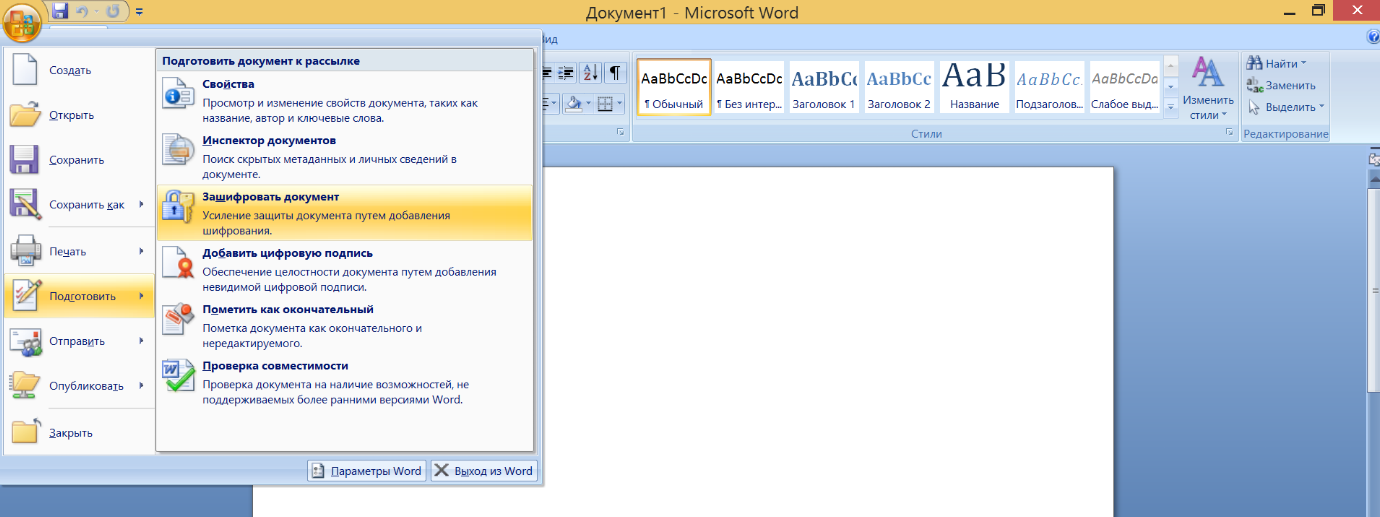Open Свойства document properties
This screenshot has width=1380, height=517.
tap(345, 100)
